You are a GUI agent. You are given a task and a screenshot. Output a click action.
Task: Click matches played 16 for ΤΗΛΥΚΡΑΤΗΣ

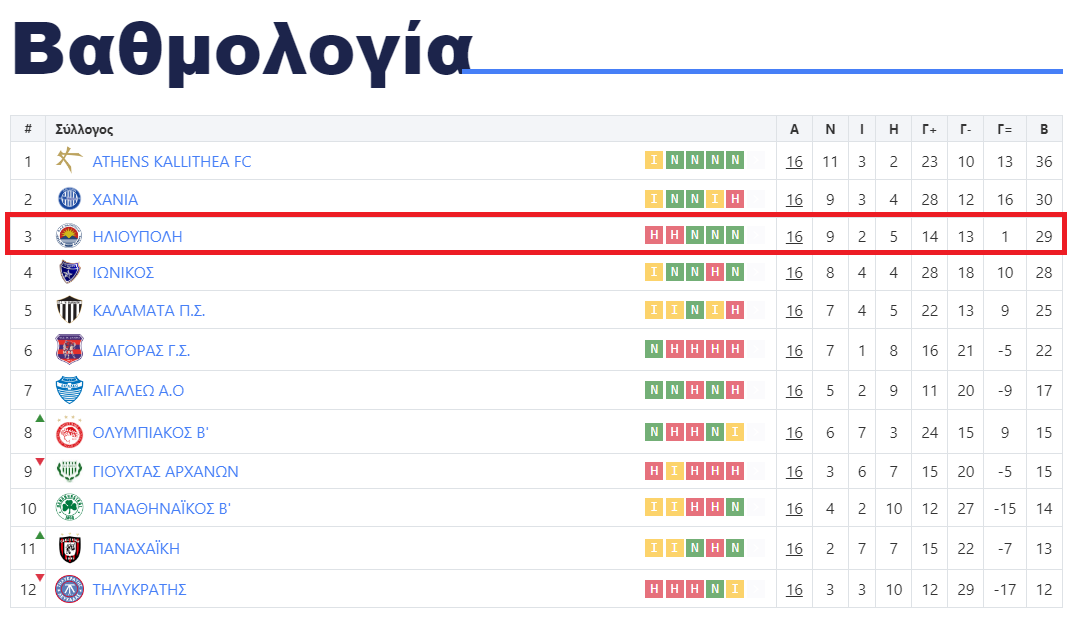point(794,589)
